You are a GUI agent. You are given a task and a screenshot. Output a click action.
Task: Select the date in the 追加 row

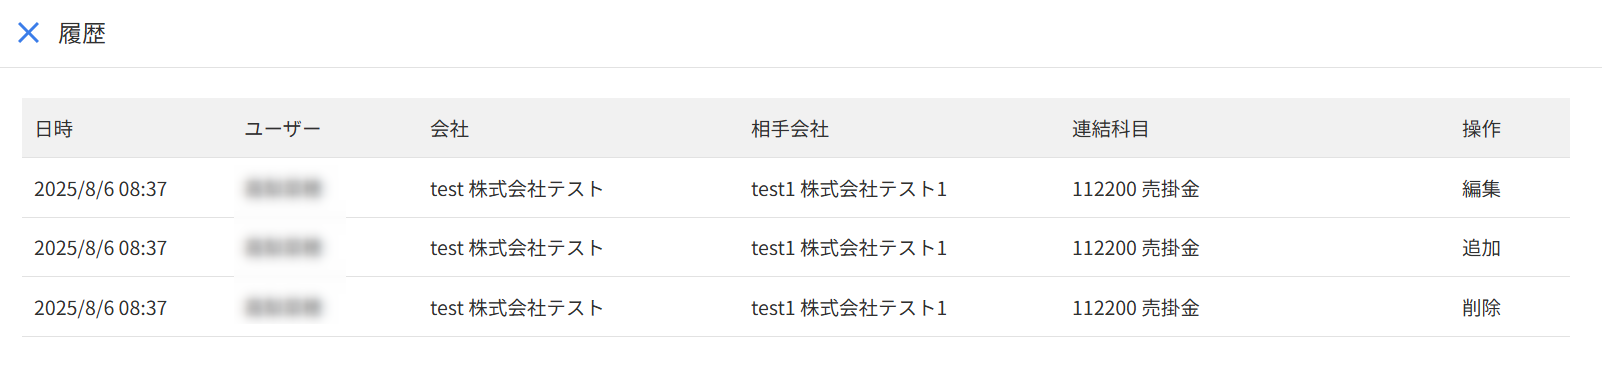coord(101,248)
